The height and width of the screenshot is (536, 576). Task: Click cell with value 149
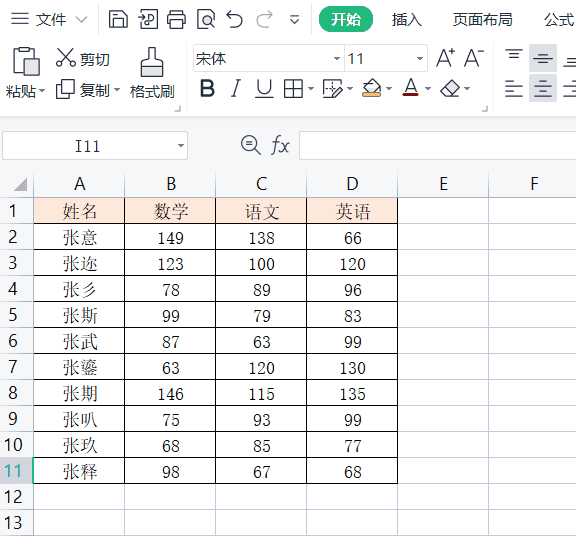tap(170, 237)
